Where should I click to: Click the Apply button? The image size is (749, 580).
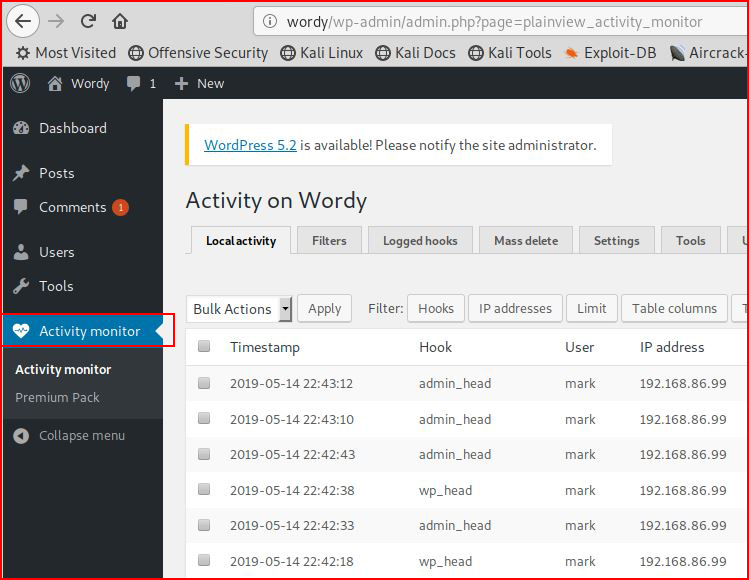pyautogui.click(x=325, y=309)
